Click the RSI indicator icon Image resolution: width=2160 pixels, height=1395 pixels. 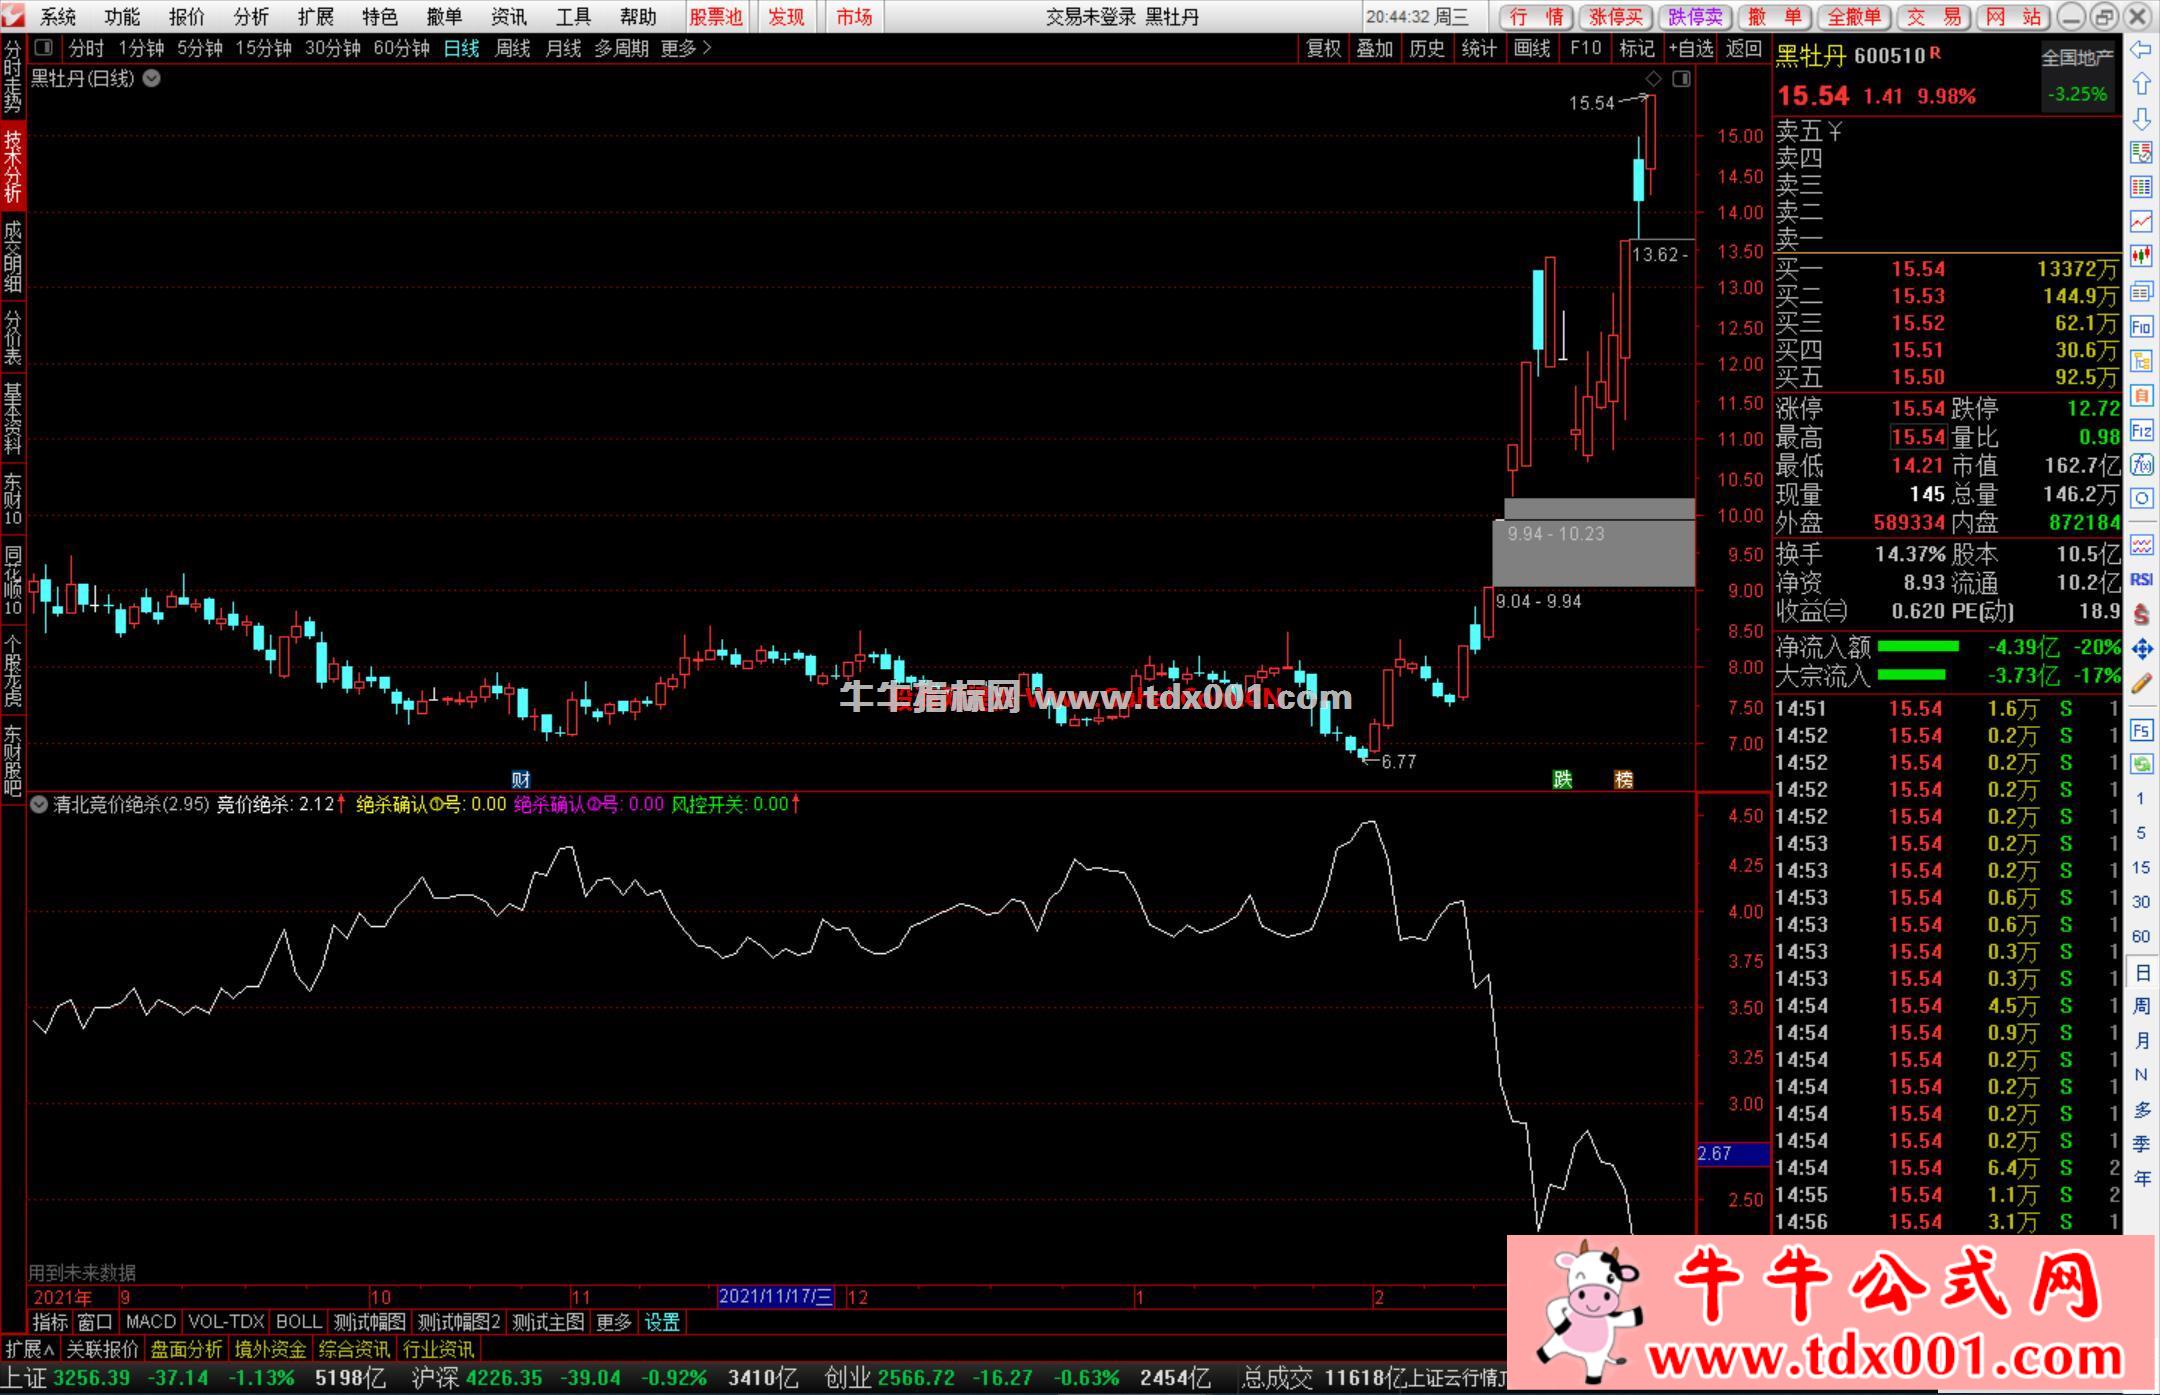pyautogui.click(x=2141, y=580)
